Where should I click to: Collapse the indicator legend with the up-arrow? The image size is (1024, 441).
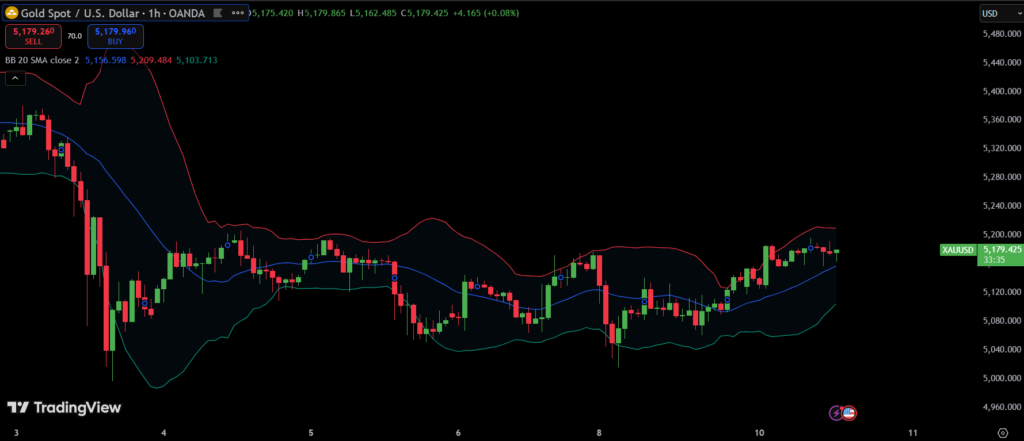[x=16, y=78]
